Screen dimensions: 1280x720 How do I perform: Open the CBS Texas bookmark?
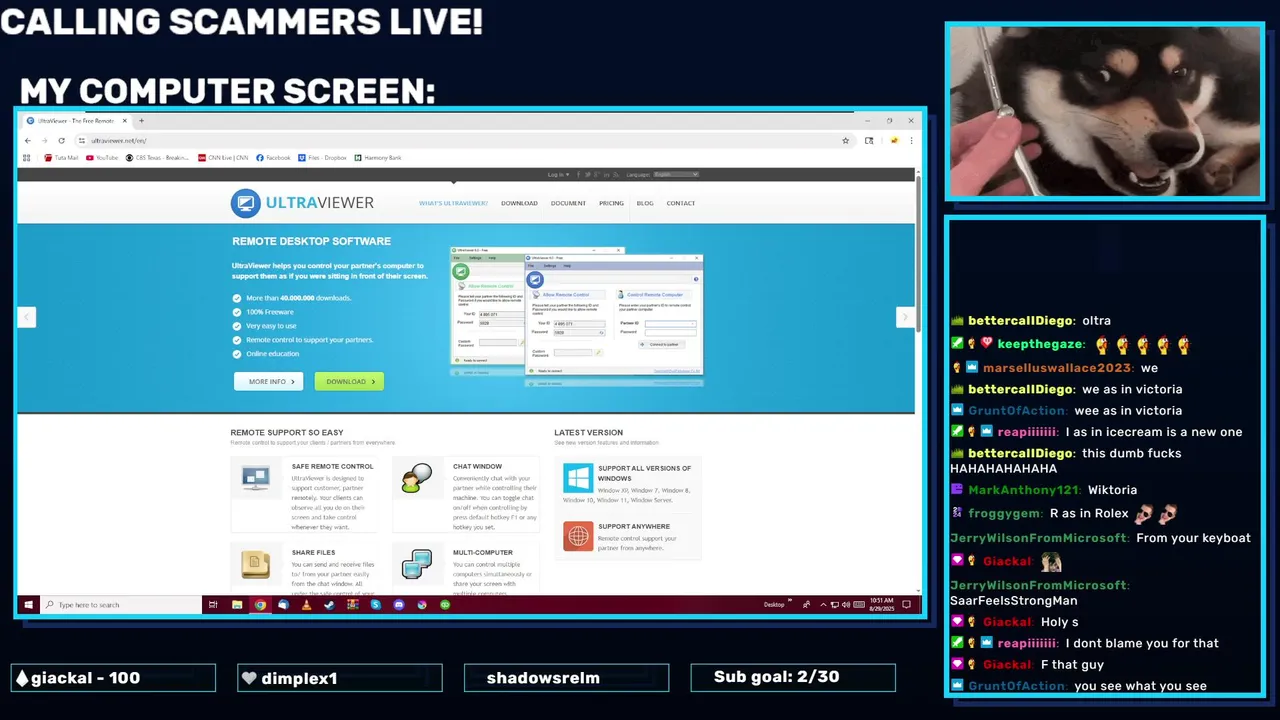pos(157,158)
